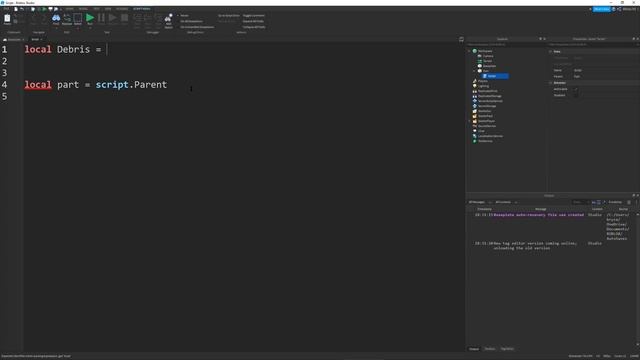Click the StarterGui icon in Explorer
Viewport: 640px width, 360px height.
(x=475, y=111)
